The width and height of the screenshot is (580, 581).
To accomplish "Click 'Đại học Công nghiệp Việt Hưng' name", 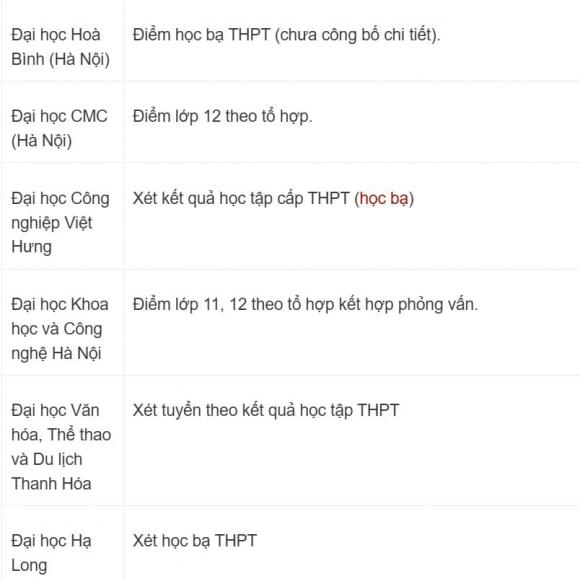I will [x=60, y=223].
